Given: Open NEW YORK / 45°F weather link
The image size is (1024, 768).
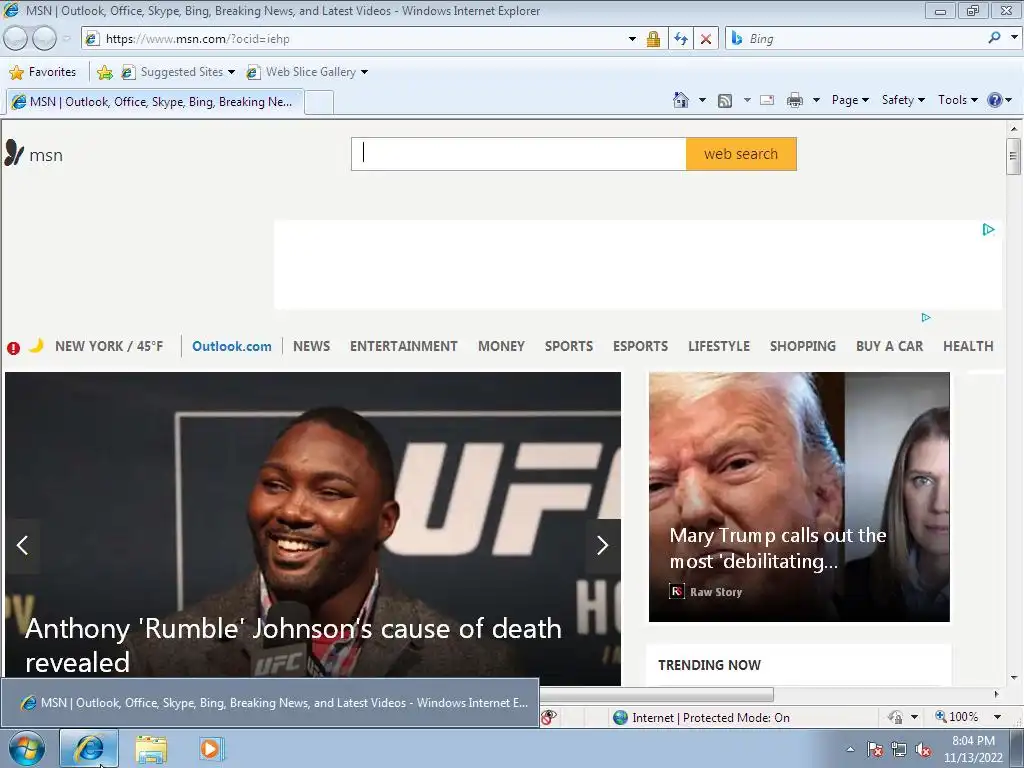Looking at the screenshot, I should [x=109, y=346].
